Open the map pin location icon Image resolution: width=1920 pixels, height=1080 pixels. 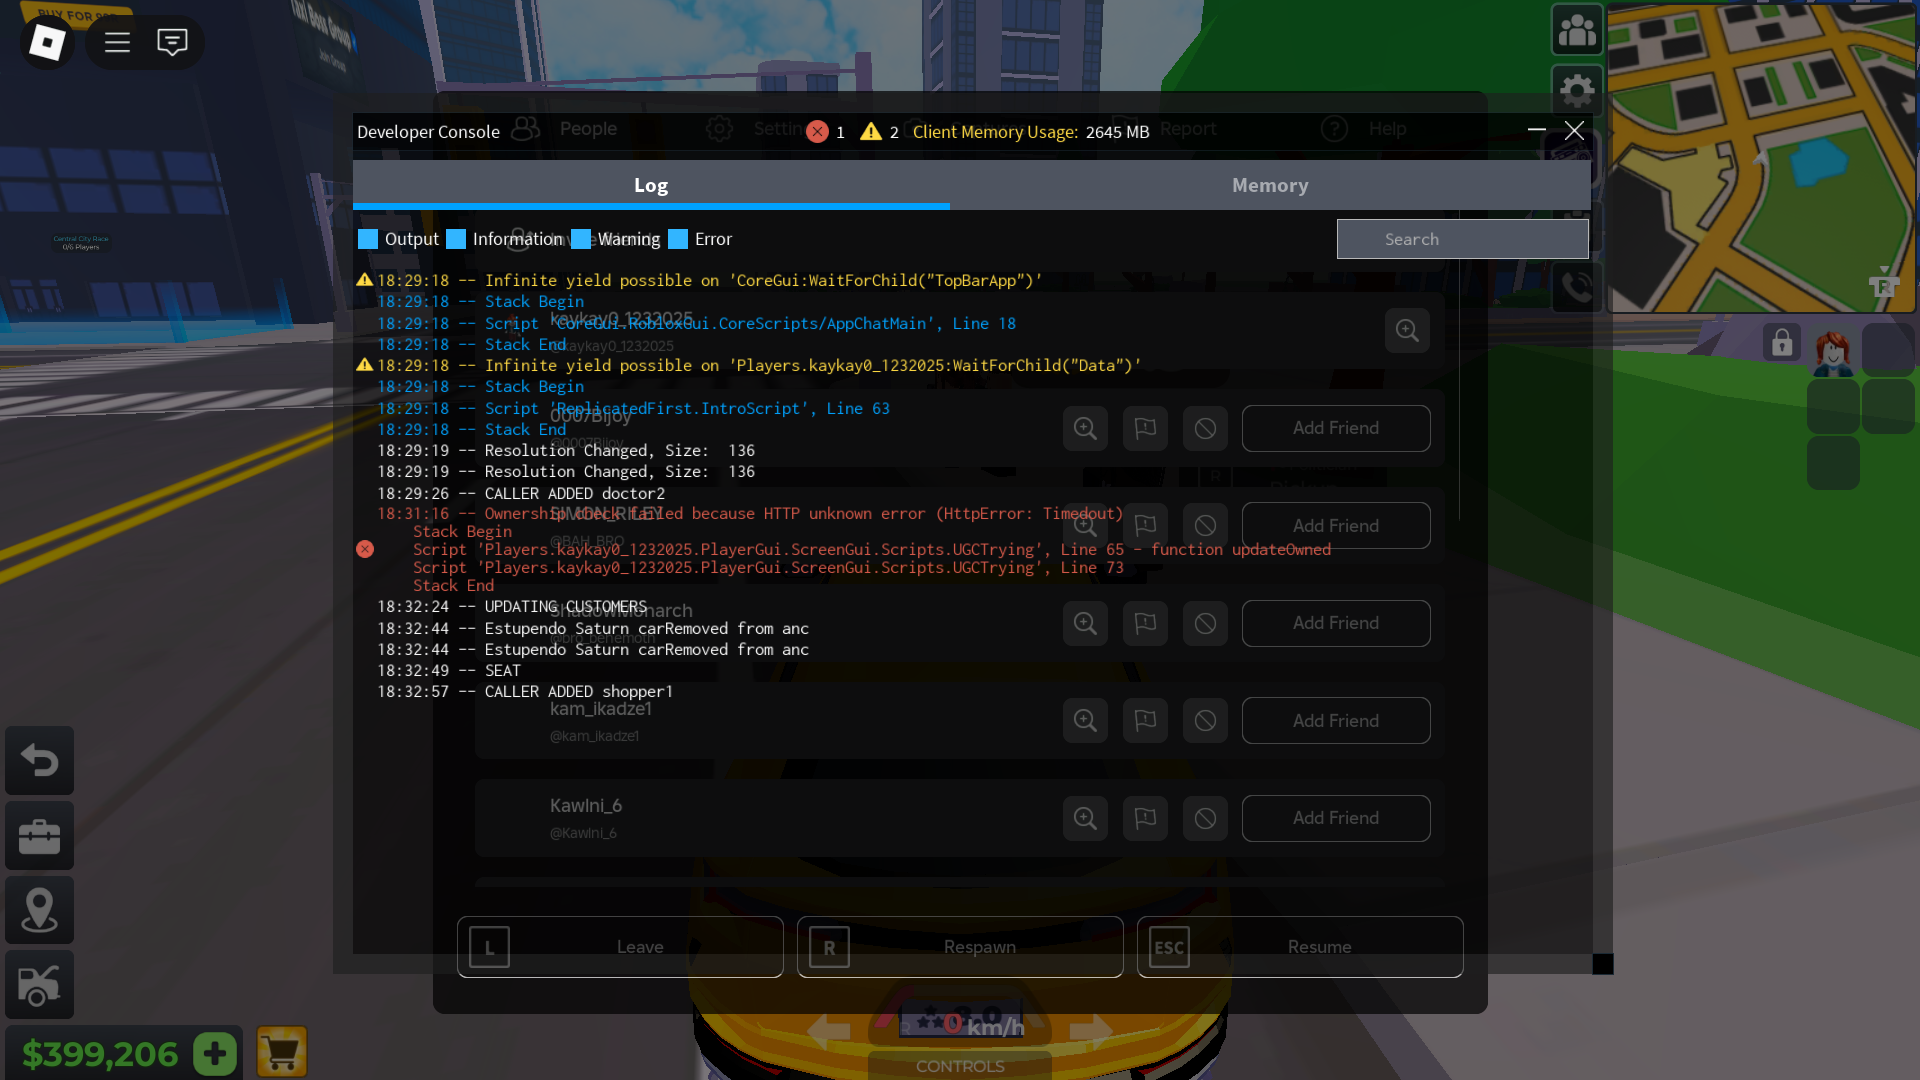pyautogui.click(x=40, y=910)
